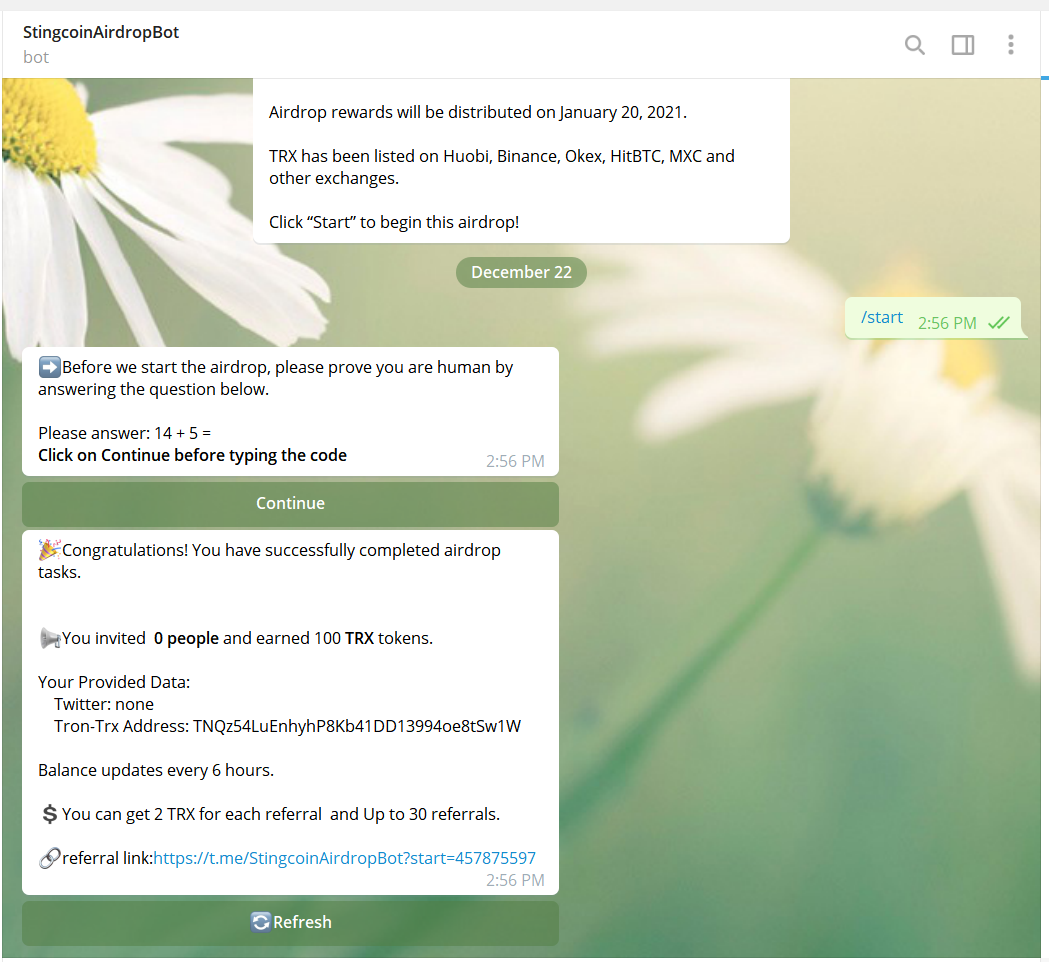Click the right arrow emoji before 'Before we start'
Screen dimensions: 1049x962
[x=50, y=367]
